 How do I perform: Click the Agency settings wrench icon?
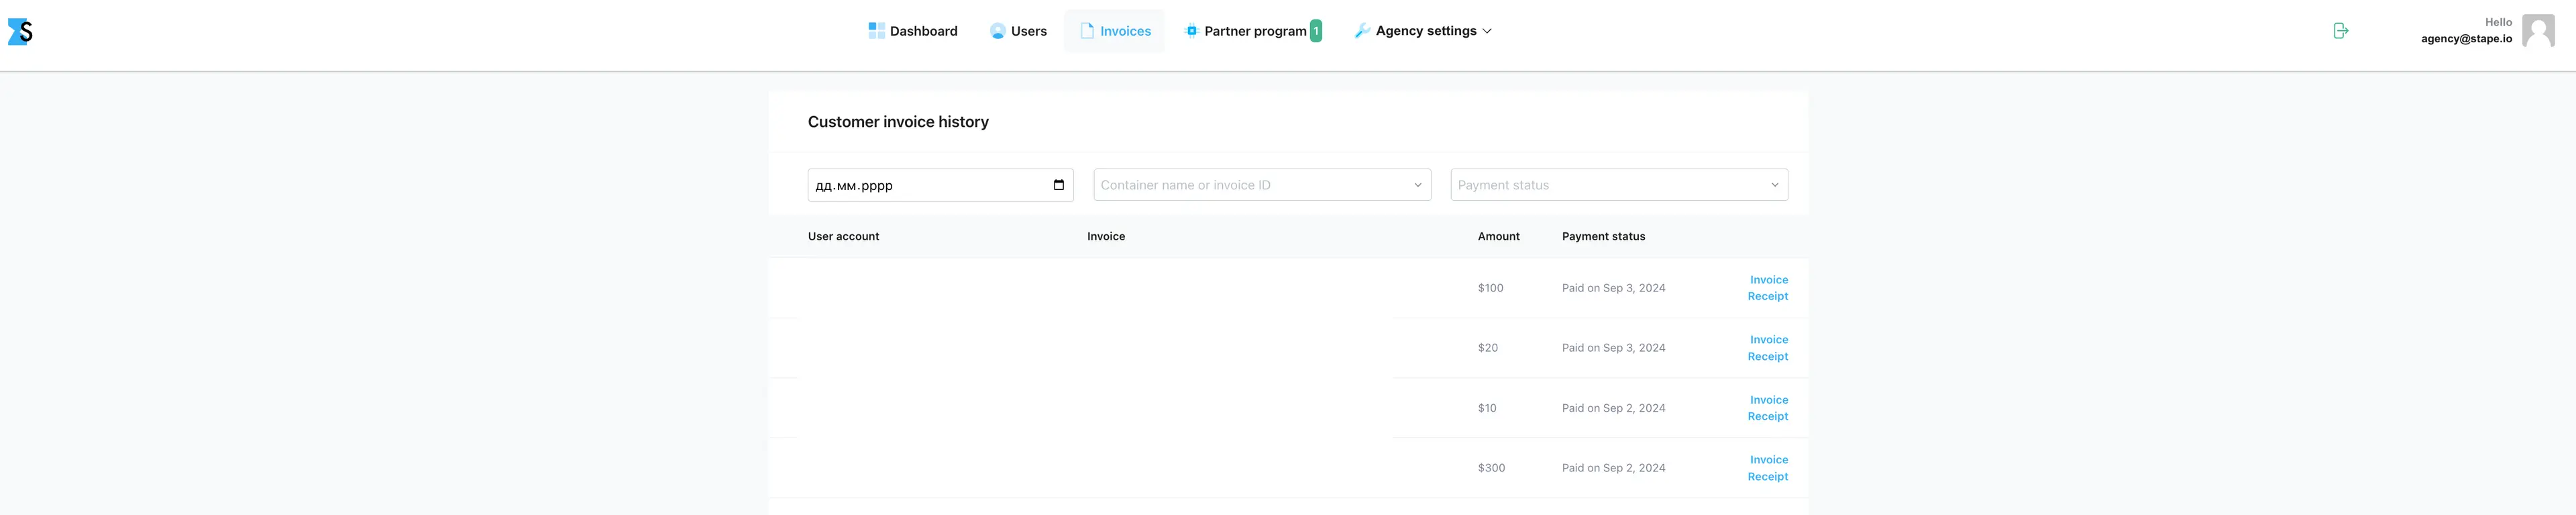[x=1362, y=31]
